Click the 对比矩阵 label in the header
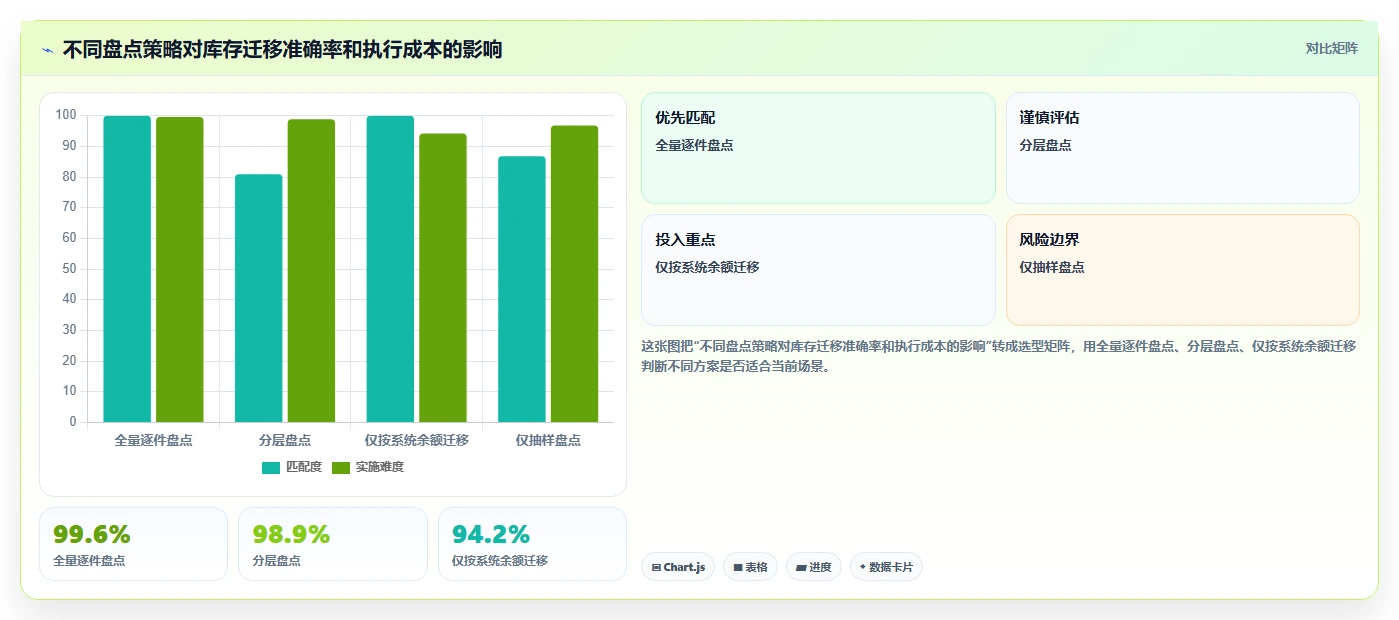 point(1331,48)
